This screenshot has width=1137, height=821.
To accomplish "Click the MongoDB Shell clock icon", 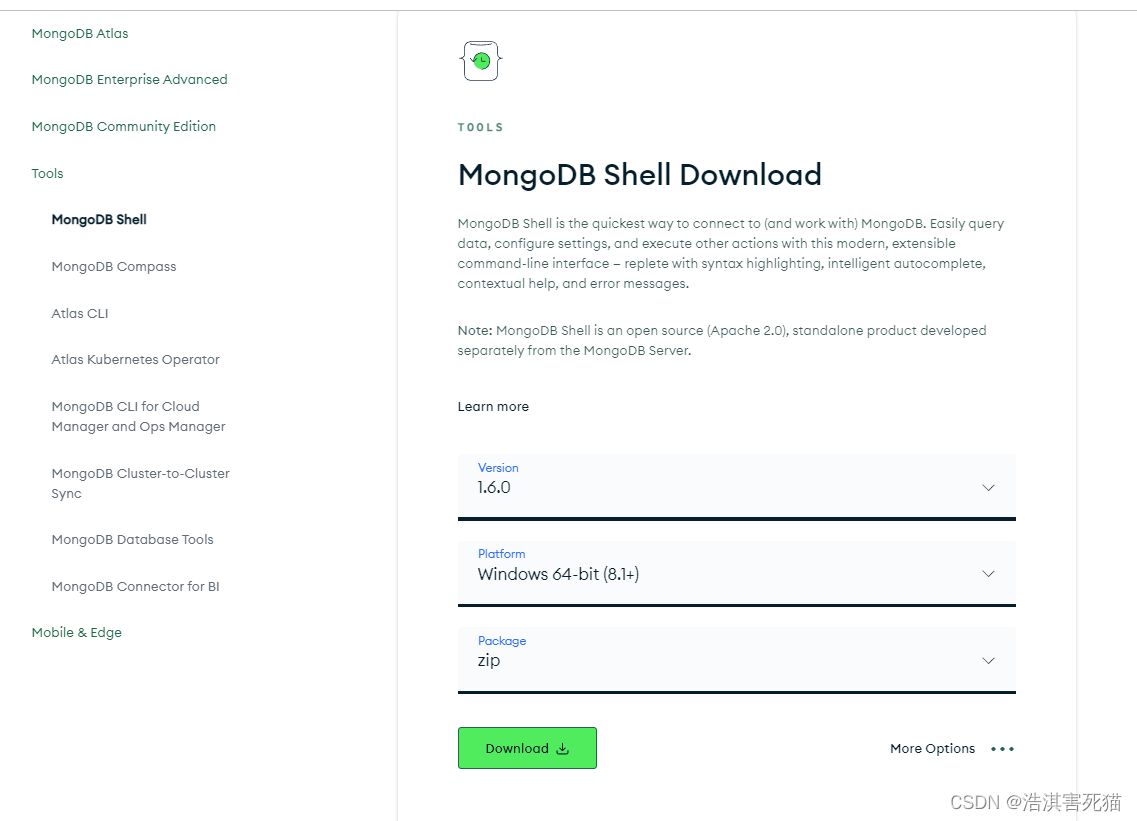I will [481, 61].
